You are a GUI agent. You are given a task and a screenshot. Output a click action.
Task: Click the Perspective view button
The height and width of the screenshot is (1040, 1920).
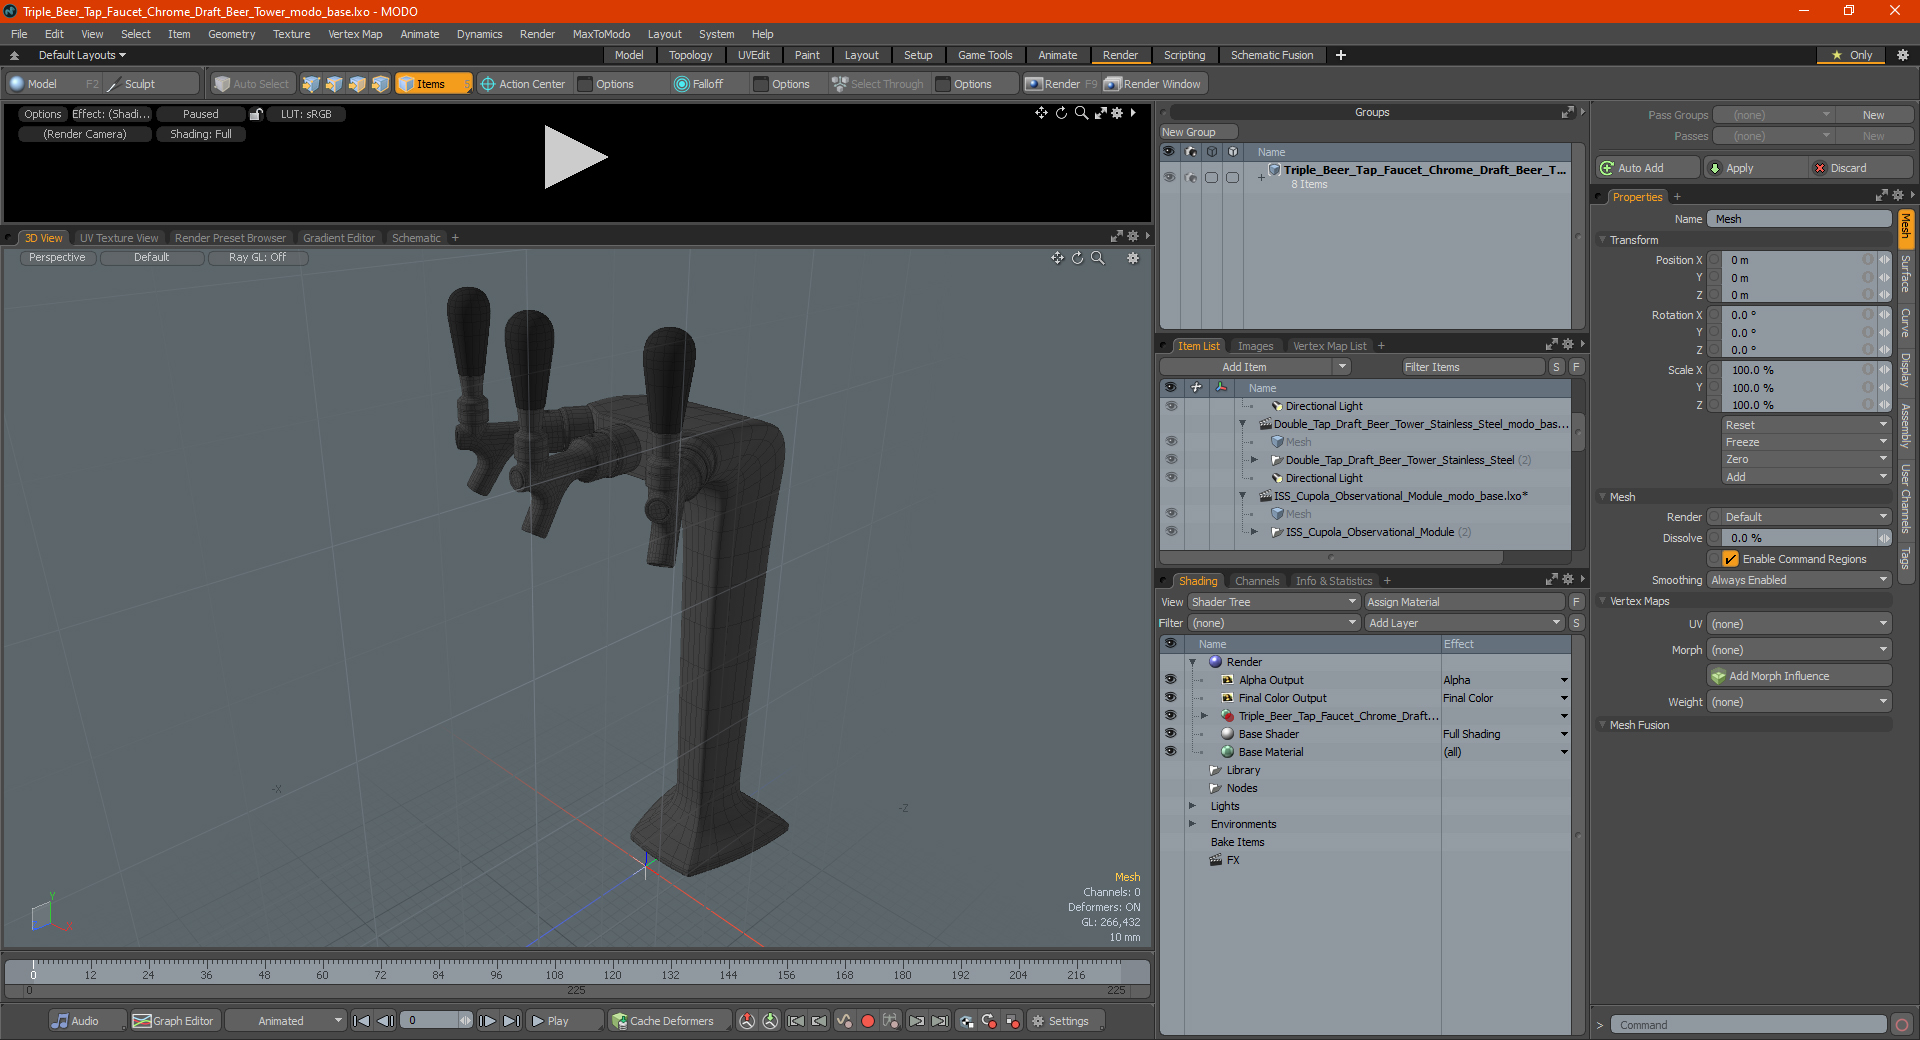click(x=57, y=257)
